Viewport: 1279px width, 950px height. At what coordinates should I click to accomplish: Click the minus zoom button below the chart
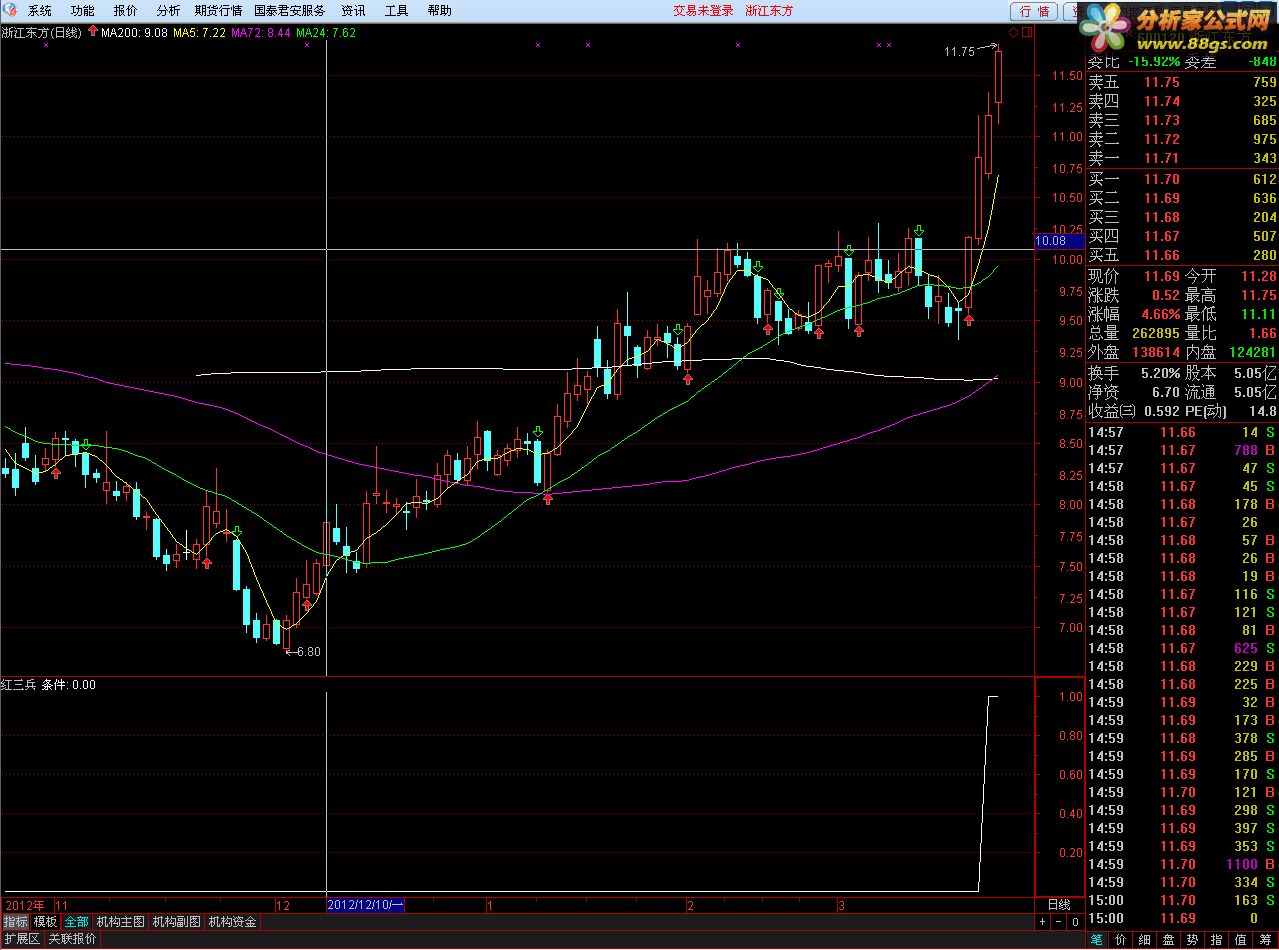click(x=1058, y=921)
